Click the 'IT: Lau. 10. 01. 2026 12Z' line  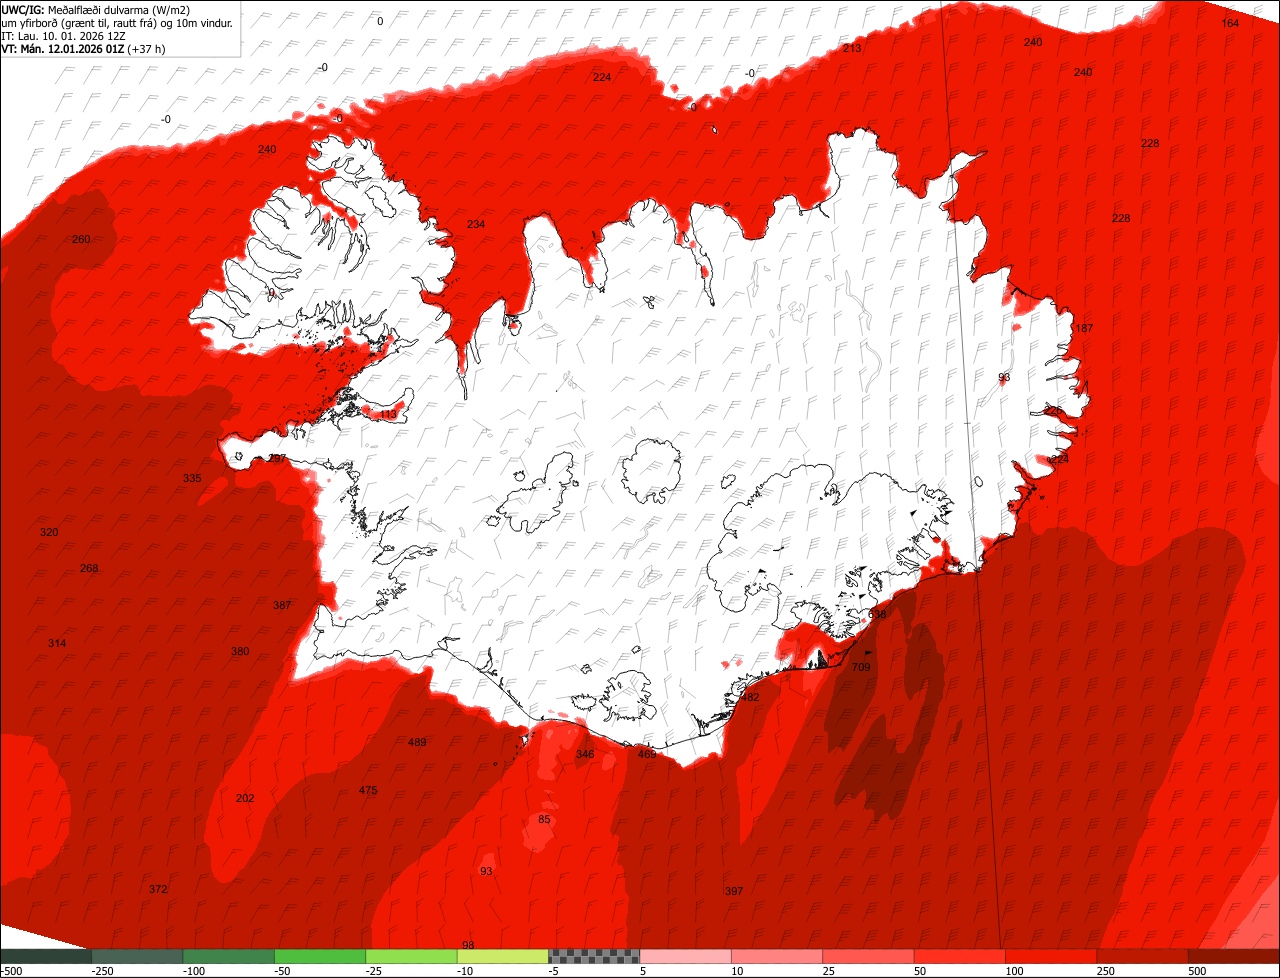pos(63,36)
